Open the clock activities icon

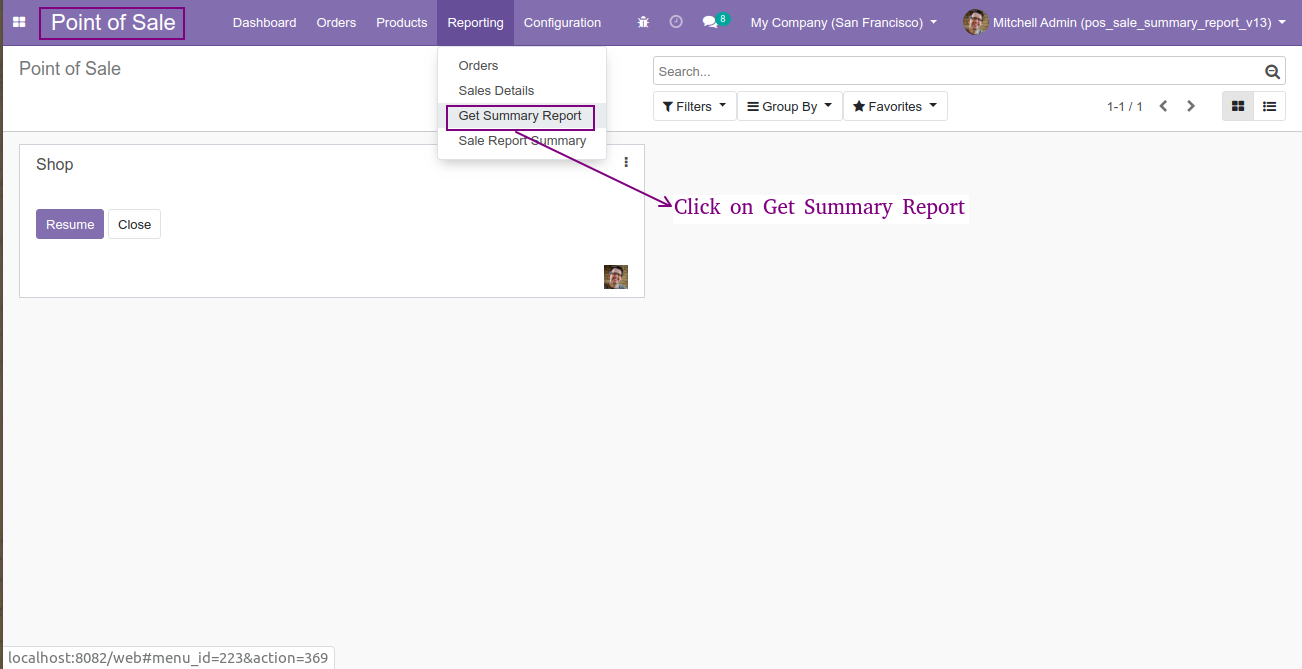(676, 22)
